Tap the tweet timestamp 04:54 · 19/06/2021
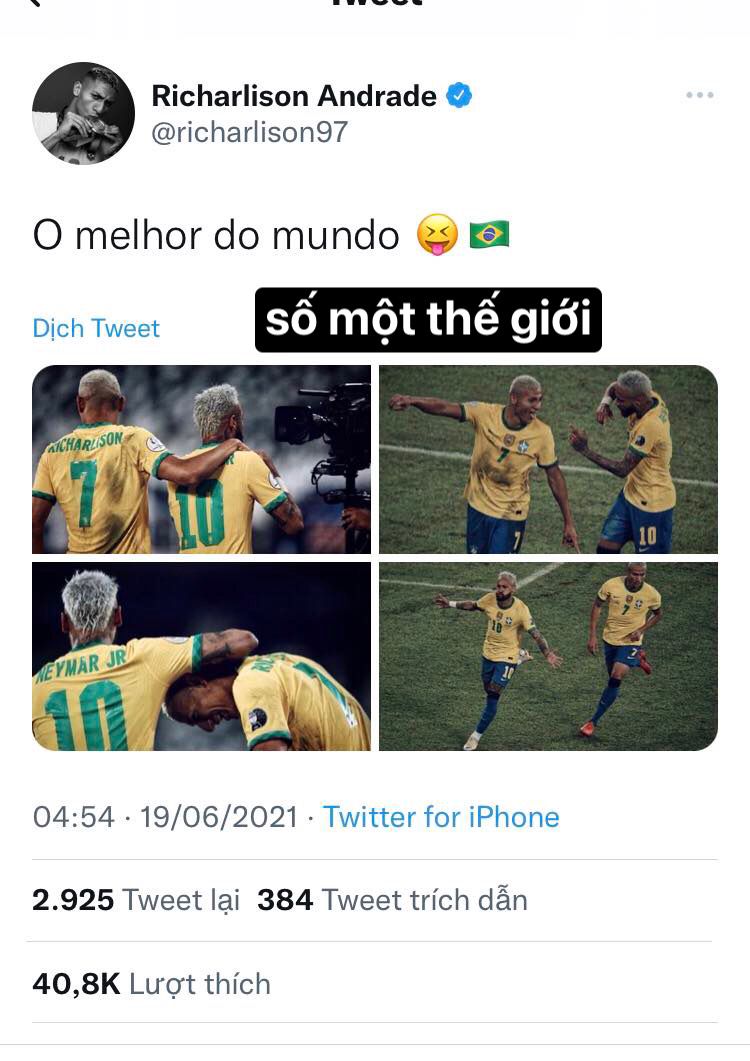The image size is (750, 1061). pyautogui.click(x=165, y=817)
